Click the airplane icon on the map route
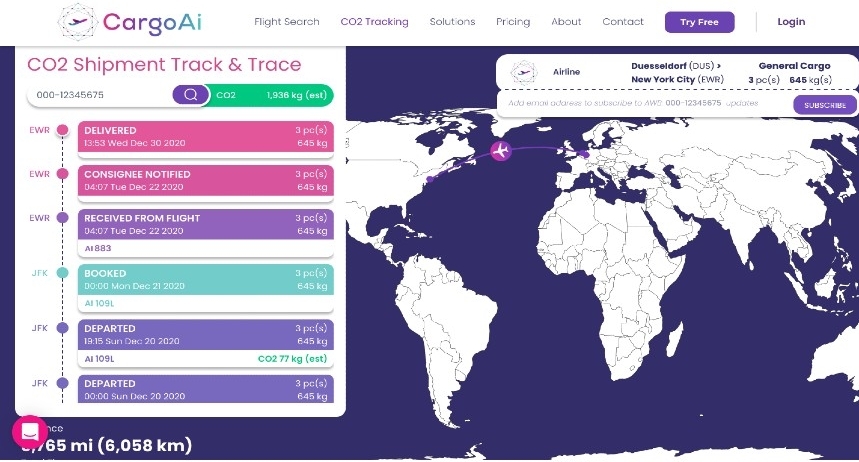Screen dimensions: 859x462 pos(501,150)
